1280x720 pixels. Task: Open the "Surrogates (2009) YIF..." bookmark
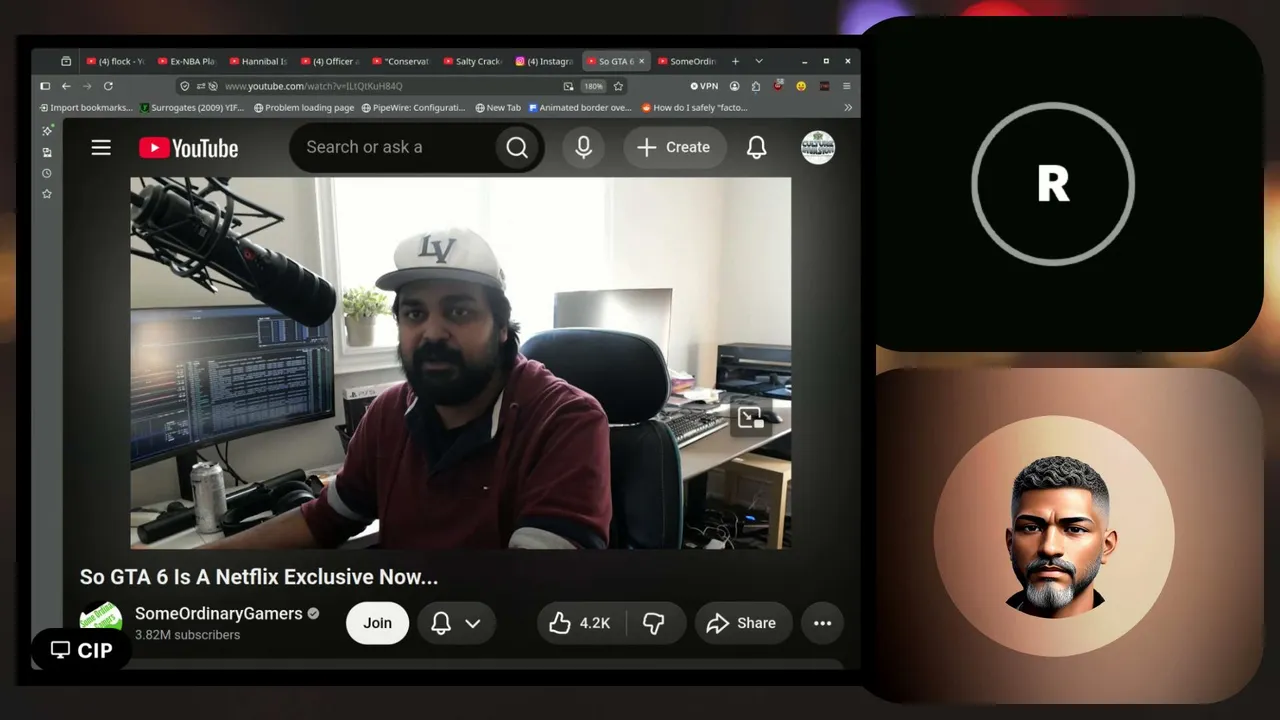click(x=192, y=108)
